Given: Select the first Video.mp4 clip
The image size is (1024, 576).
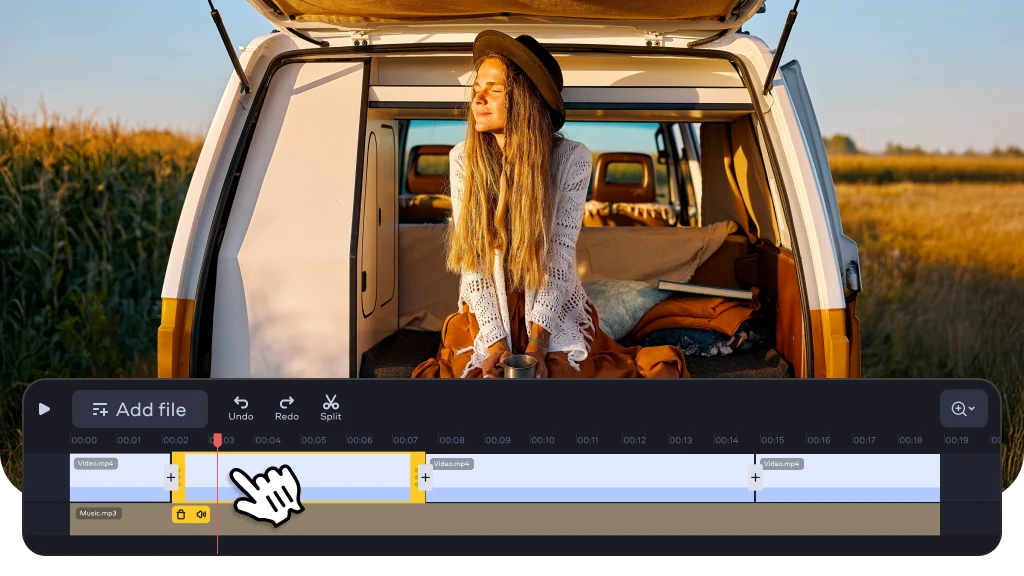Looking at the screenshot, I should 115,478.
